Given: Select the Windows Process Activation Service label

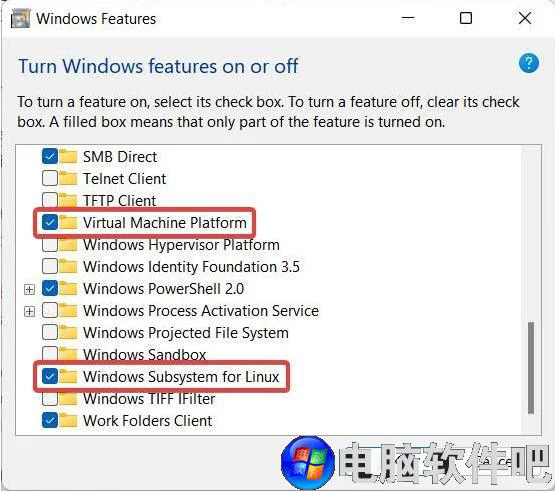Looking at the screenshot, I should coord(201,311).
